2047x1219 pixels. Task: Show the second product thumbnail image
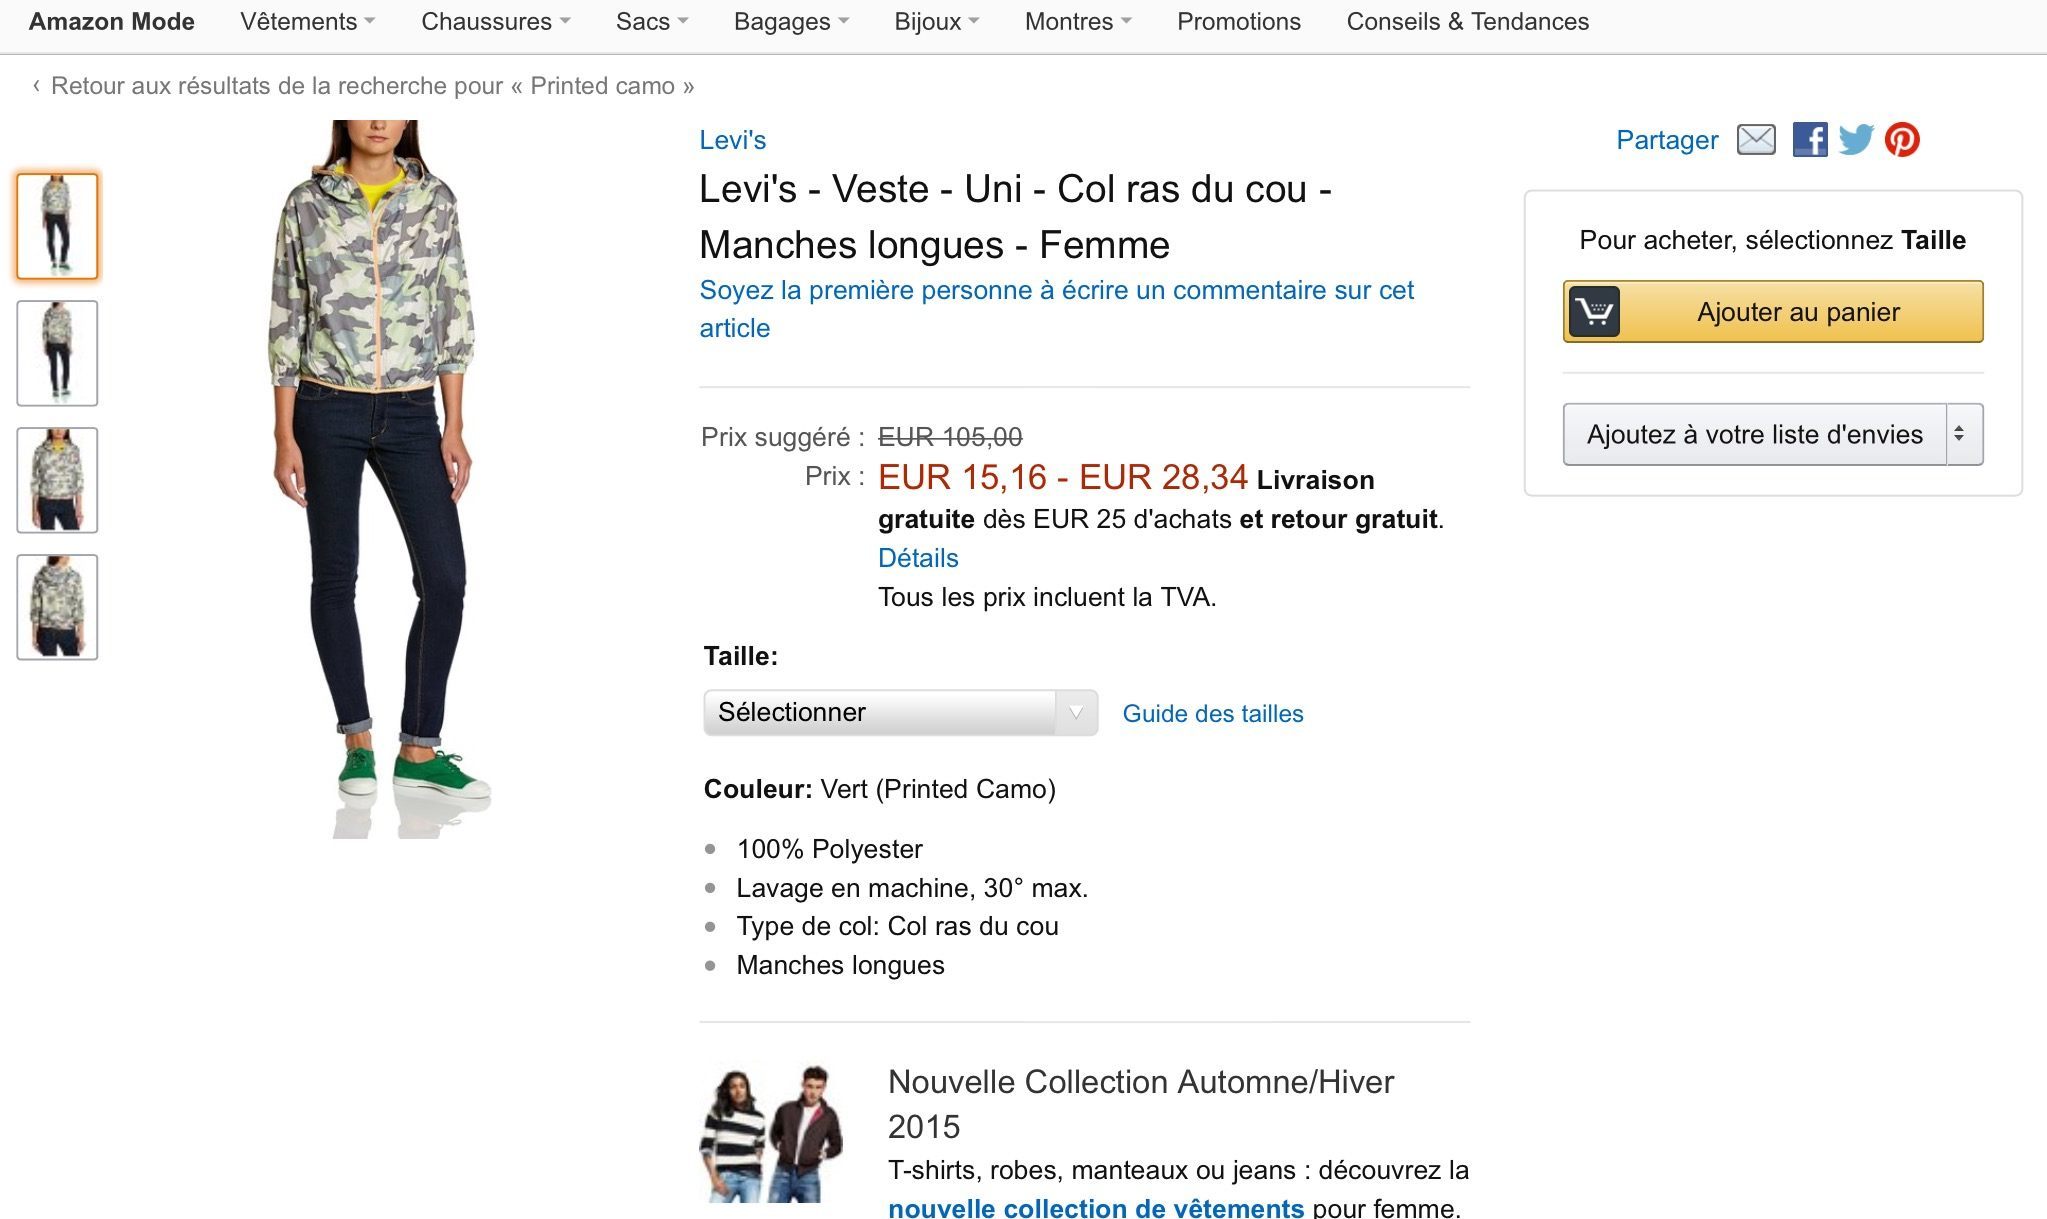(57, 353)
